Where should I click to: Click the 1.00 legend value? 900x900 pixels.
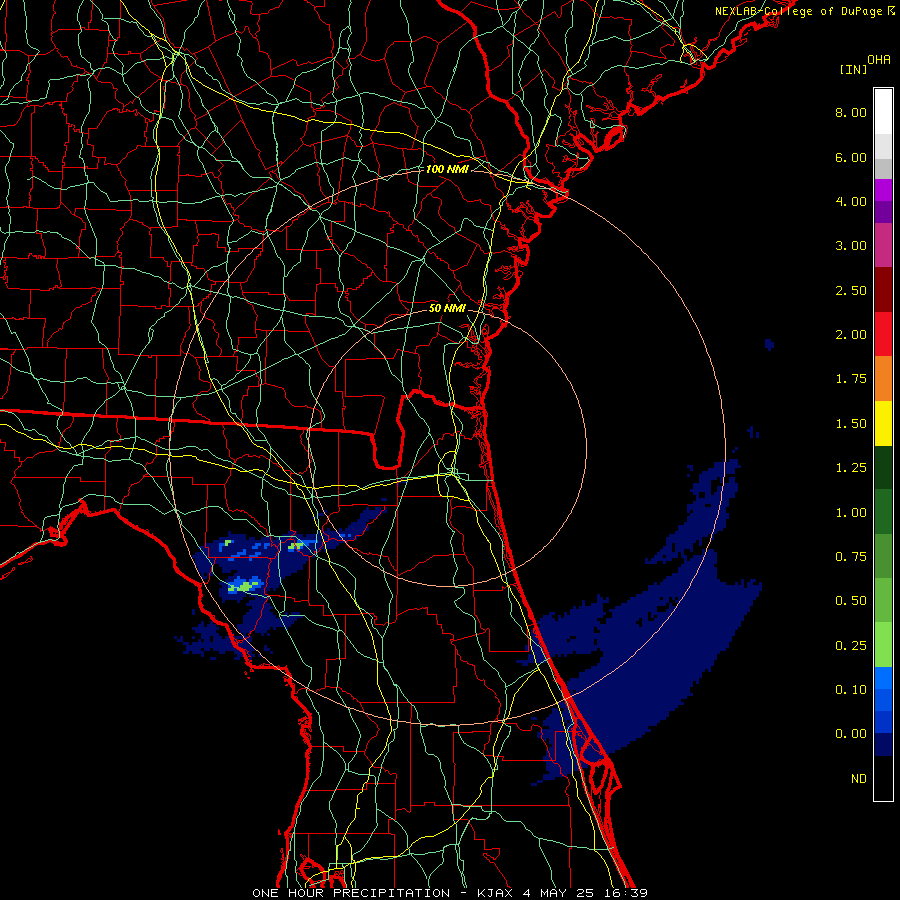pyautogui.click(x=851, y=513)
